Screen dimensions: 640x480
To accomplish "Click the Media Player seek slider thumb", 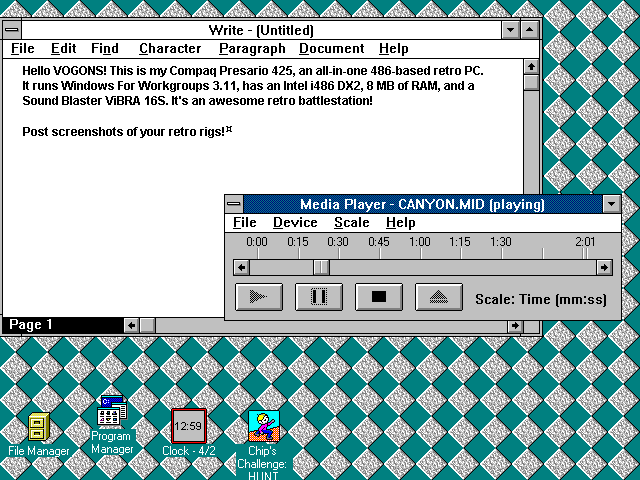I will tap(321, 268).
